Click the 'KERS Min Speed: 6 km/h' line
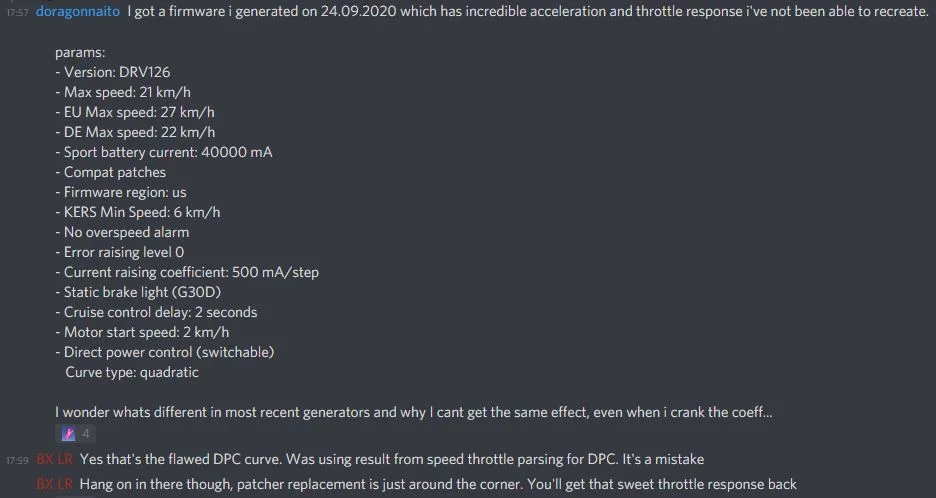936x498 pixels. 137,212
